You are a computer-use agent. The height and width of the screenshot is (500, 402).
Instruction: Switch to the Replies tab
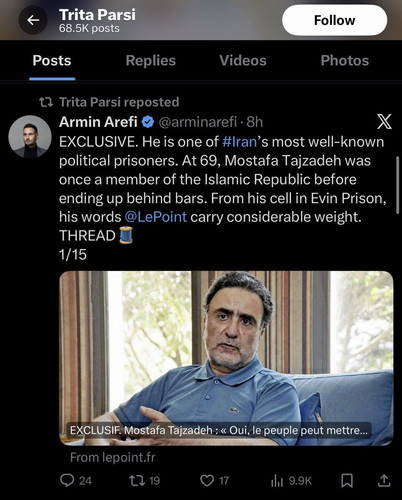(x=151, y=61)
